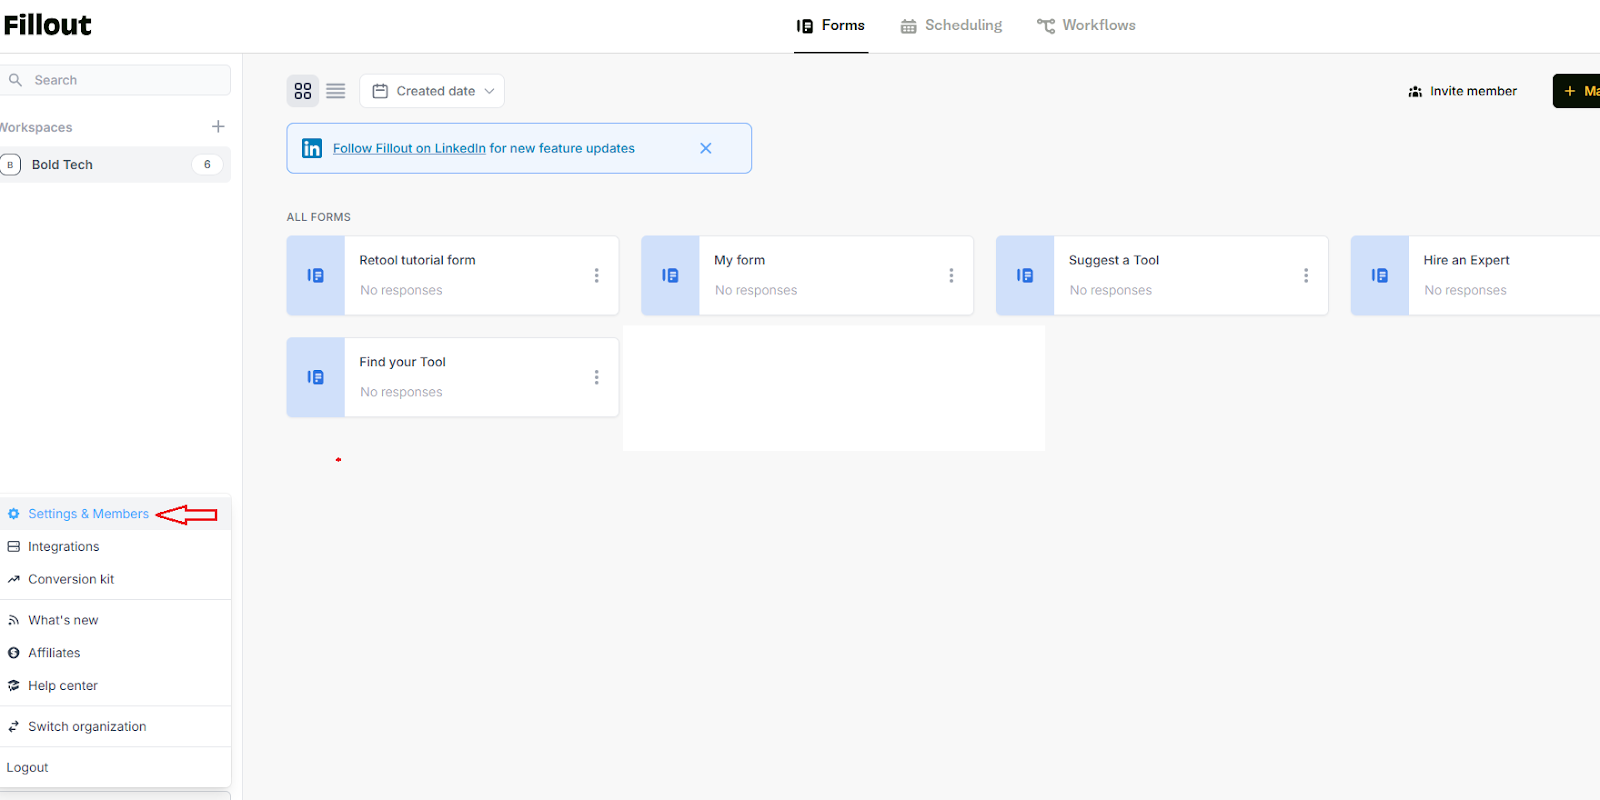Choose Switch organization
This screenshot has height=800, width=1600.
pyautogui.click(x=115, y=727)
